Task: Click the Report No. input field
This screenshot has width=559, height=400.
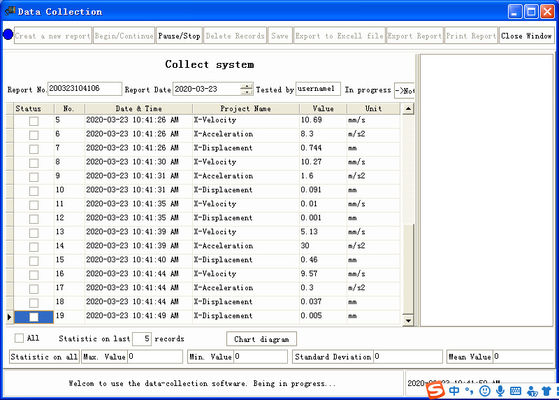Action: click(84, 89)
